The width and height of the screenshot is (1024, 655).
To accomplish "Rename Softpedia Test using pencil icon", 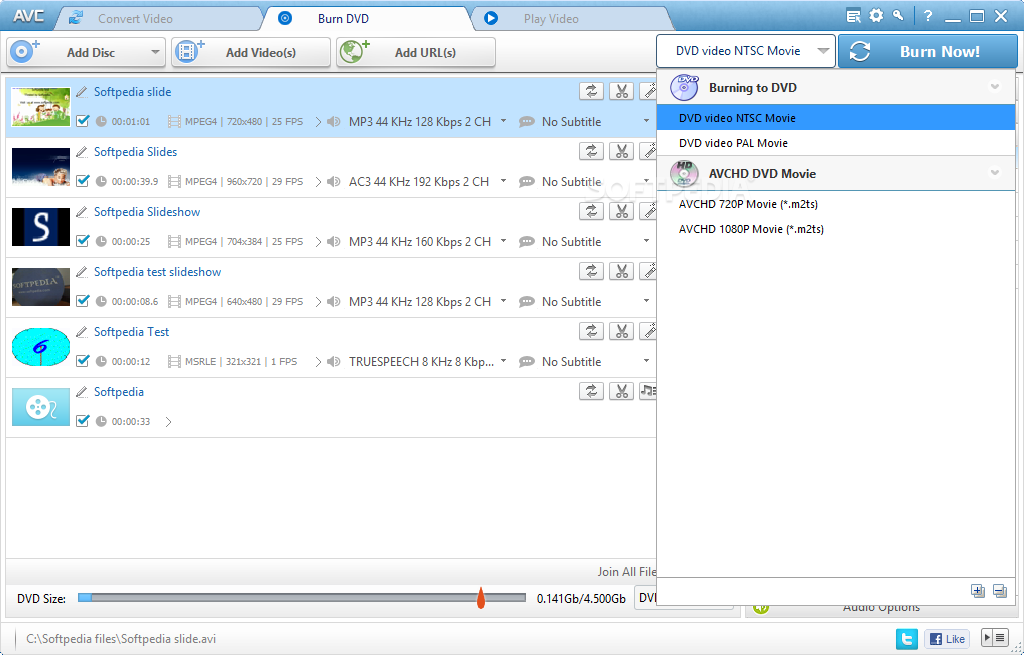I will tap(82, 332).
